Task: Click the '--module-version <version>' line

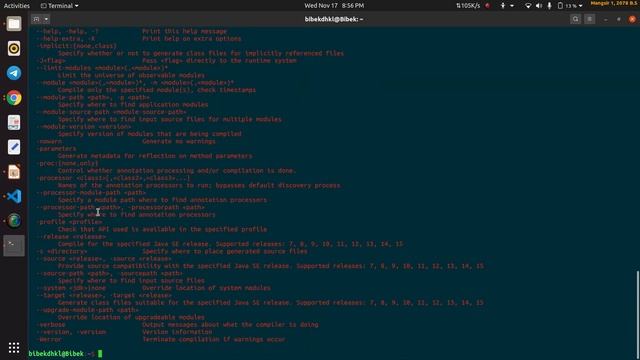Action: (84, 127)
